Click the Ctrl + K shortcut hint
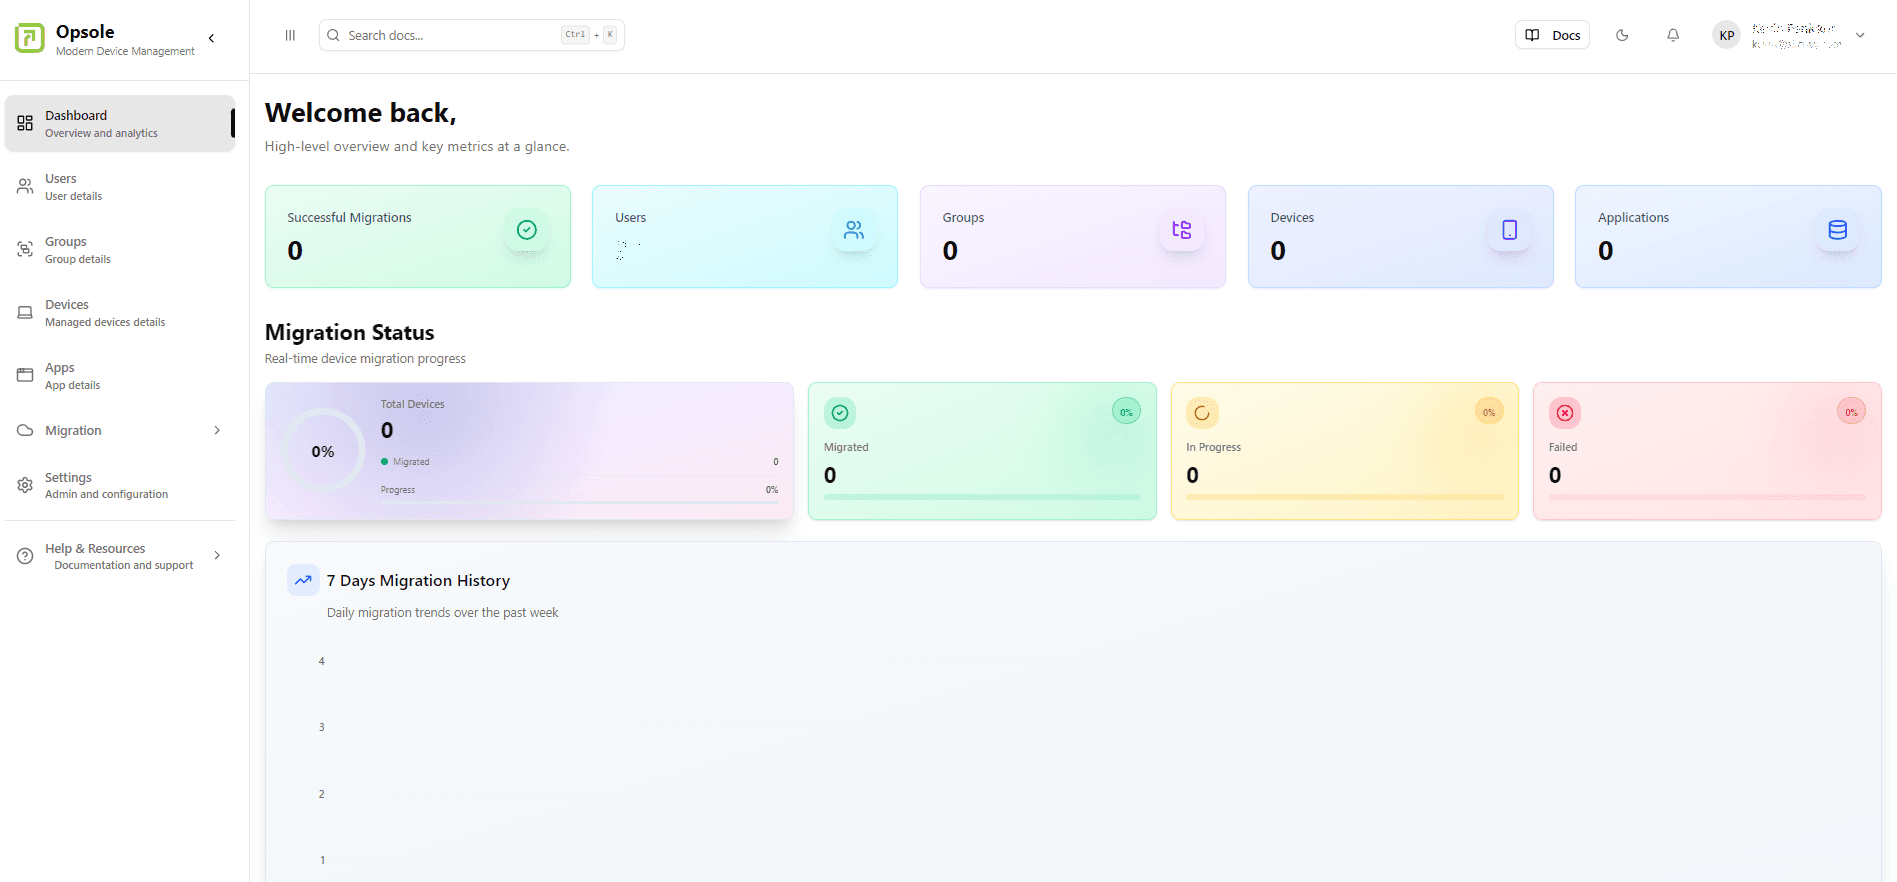1897x882 pixels. pos(590,35)
